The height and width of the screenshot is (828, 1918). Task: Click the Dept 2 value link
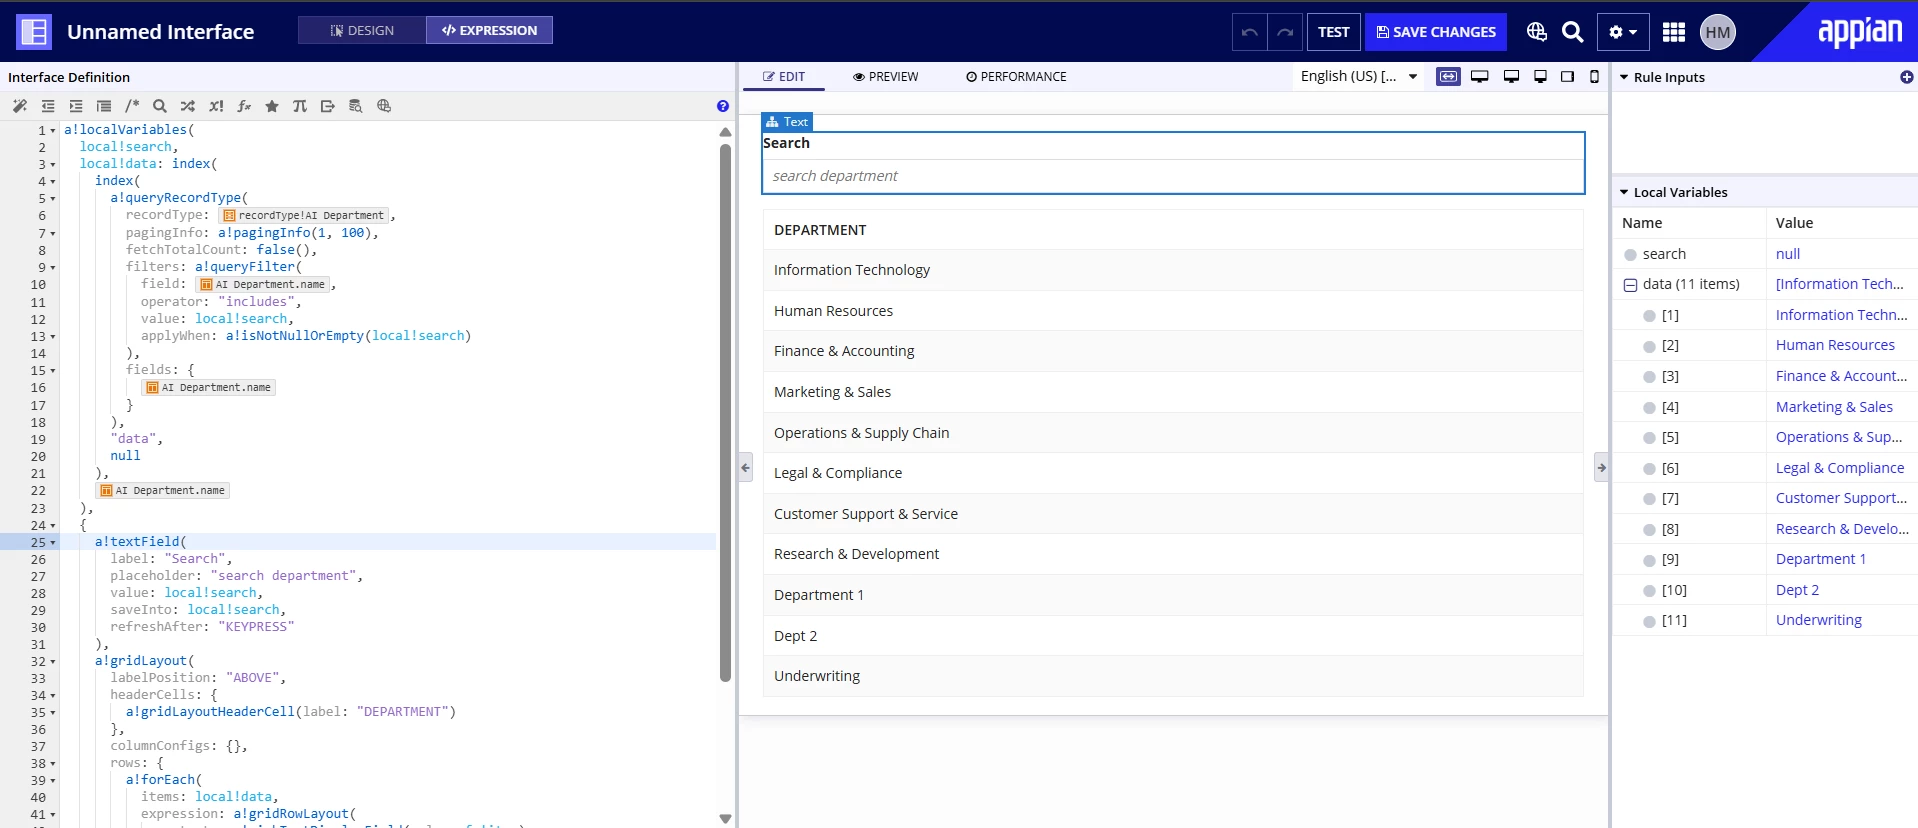click(x=1797, y=590)
